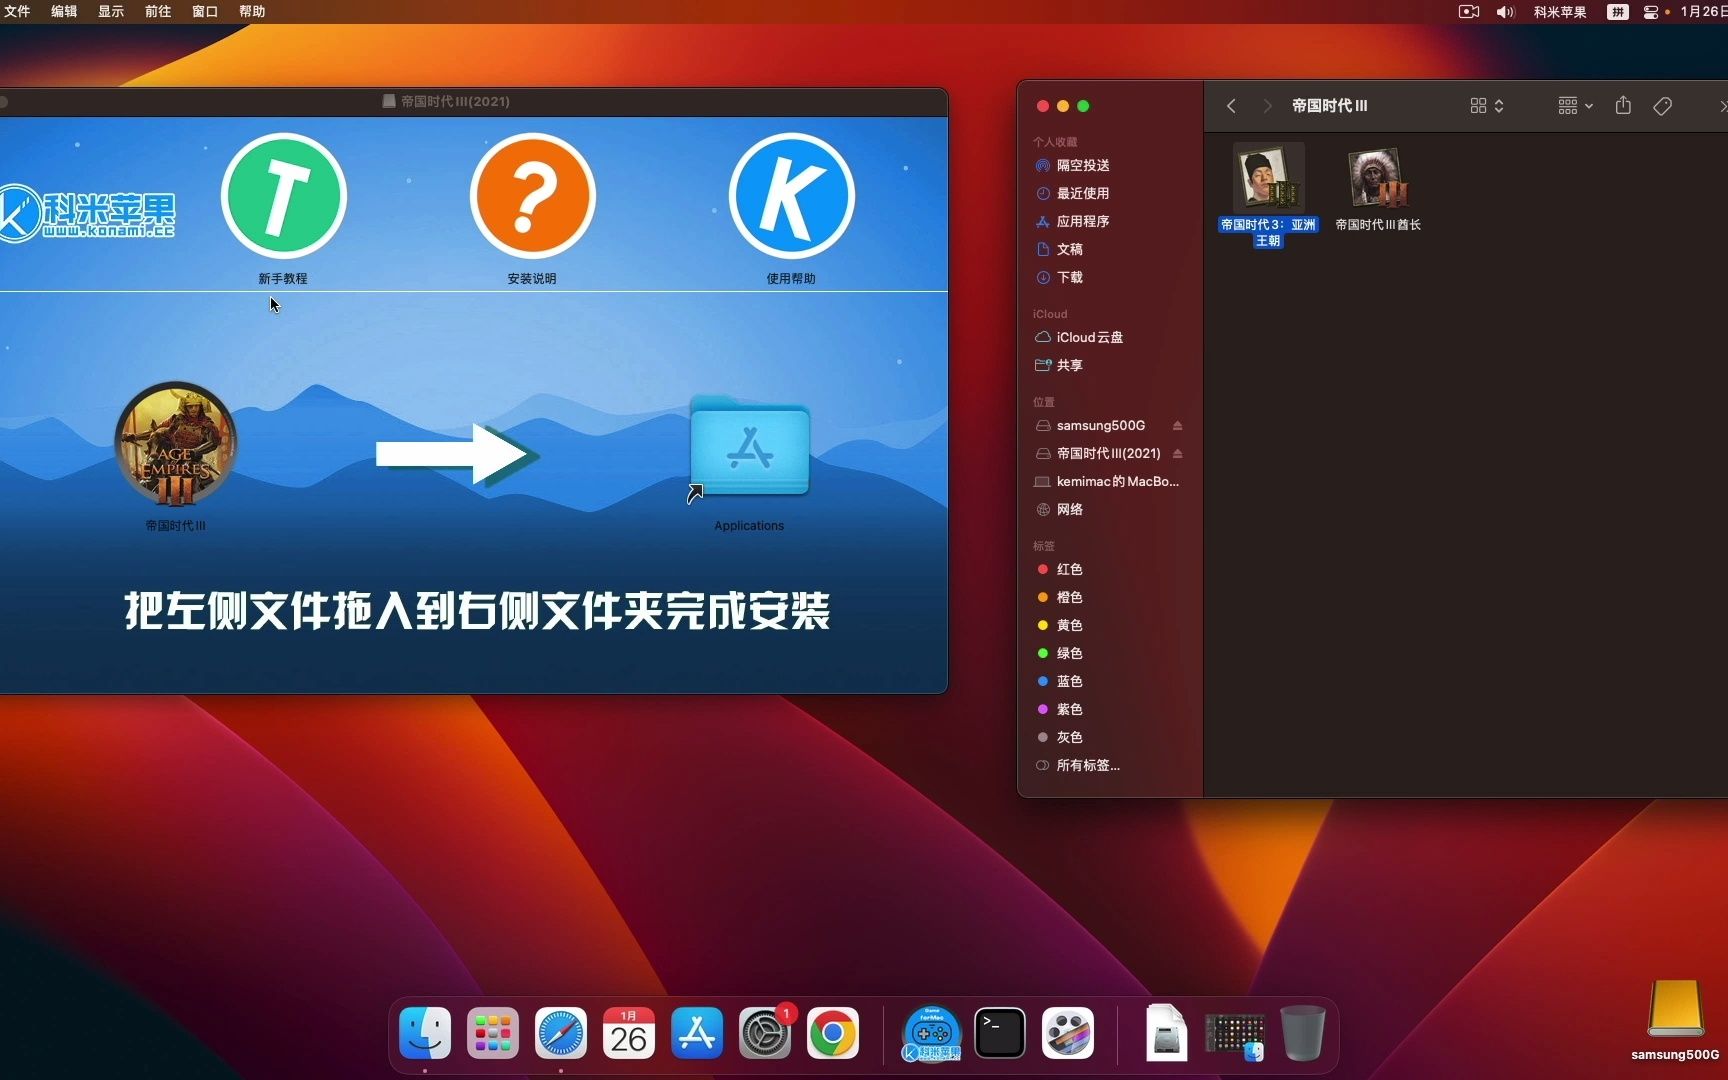Select samsung500G in sidebar locations
The height and width of the screenshot is (1080, 1728).
click(x=1100, y=425)
